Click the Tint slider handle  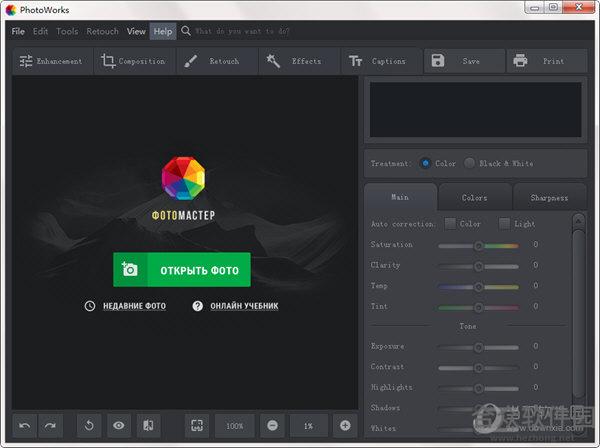[x=478, y=307]
